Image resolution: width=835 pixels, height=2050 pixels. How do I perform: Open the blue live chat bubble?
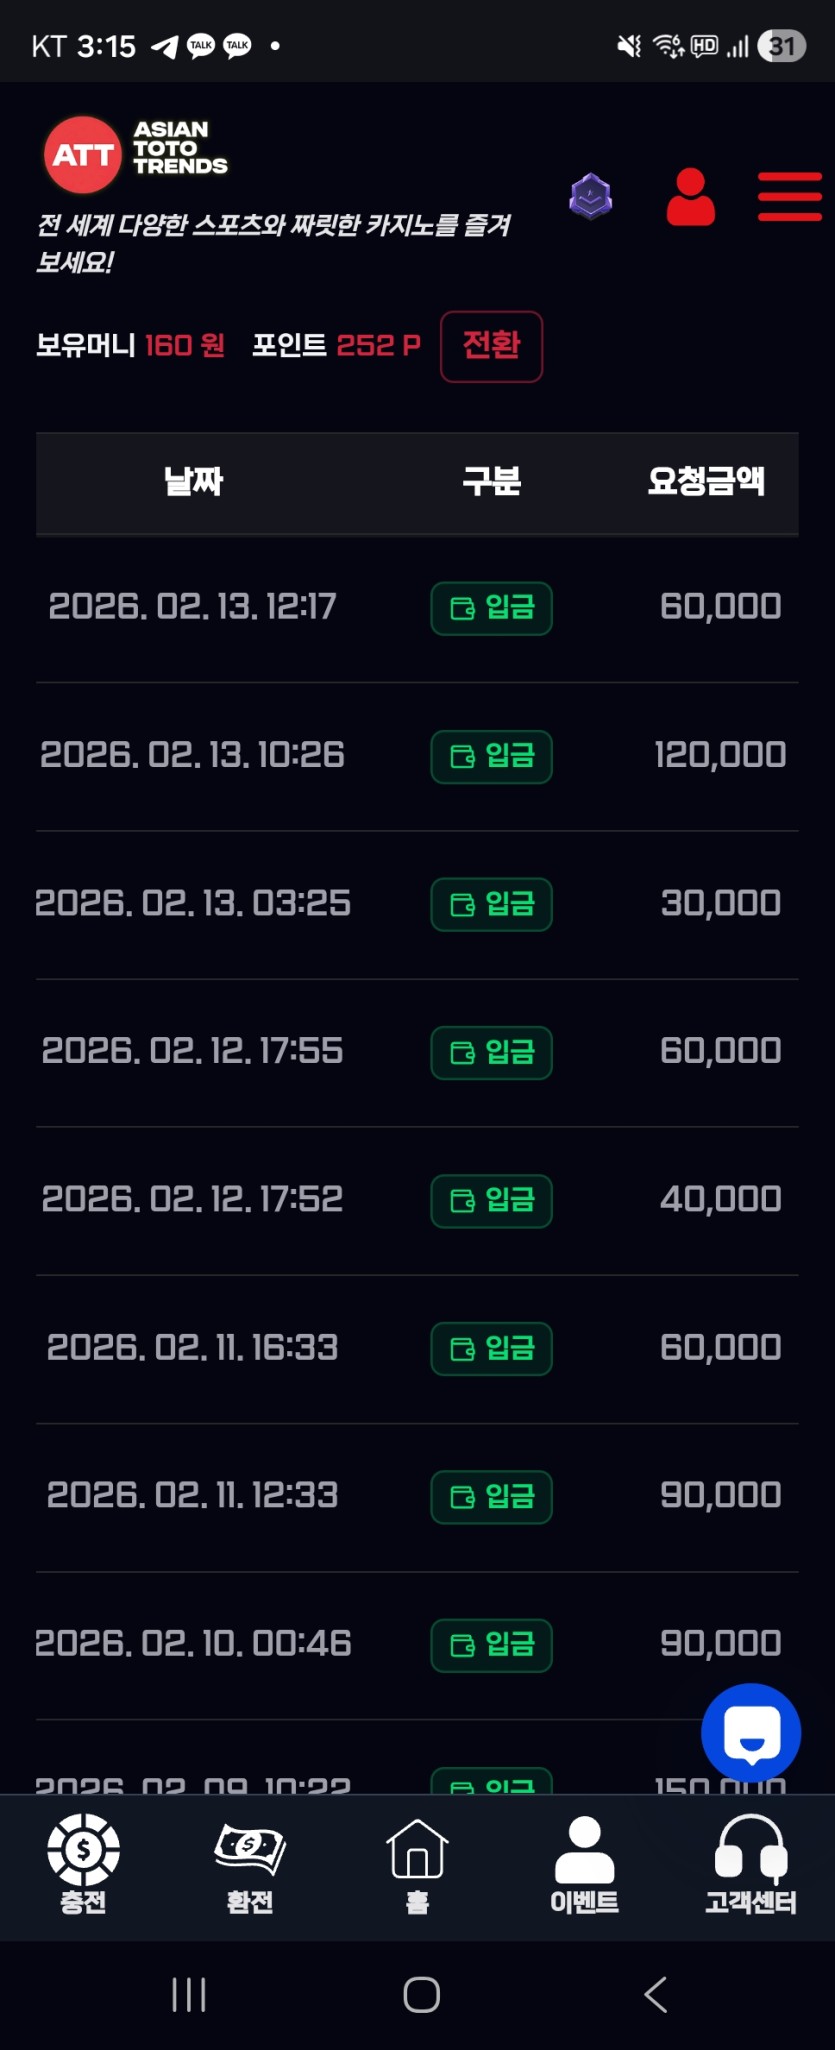point(751,1733)
